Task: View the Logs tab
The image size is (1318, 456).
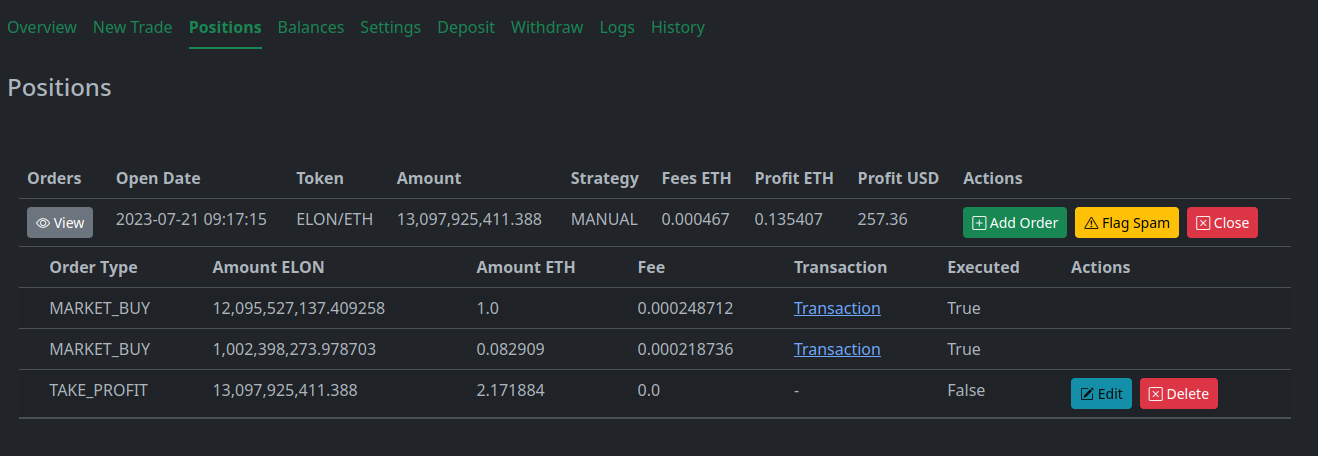Action: pos(617,27)
